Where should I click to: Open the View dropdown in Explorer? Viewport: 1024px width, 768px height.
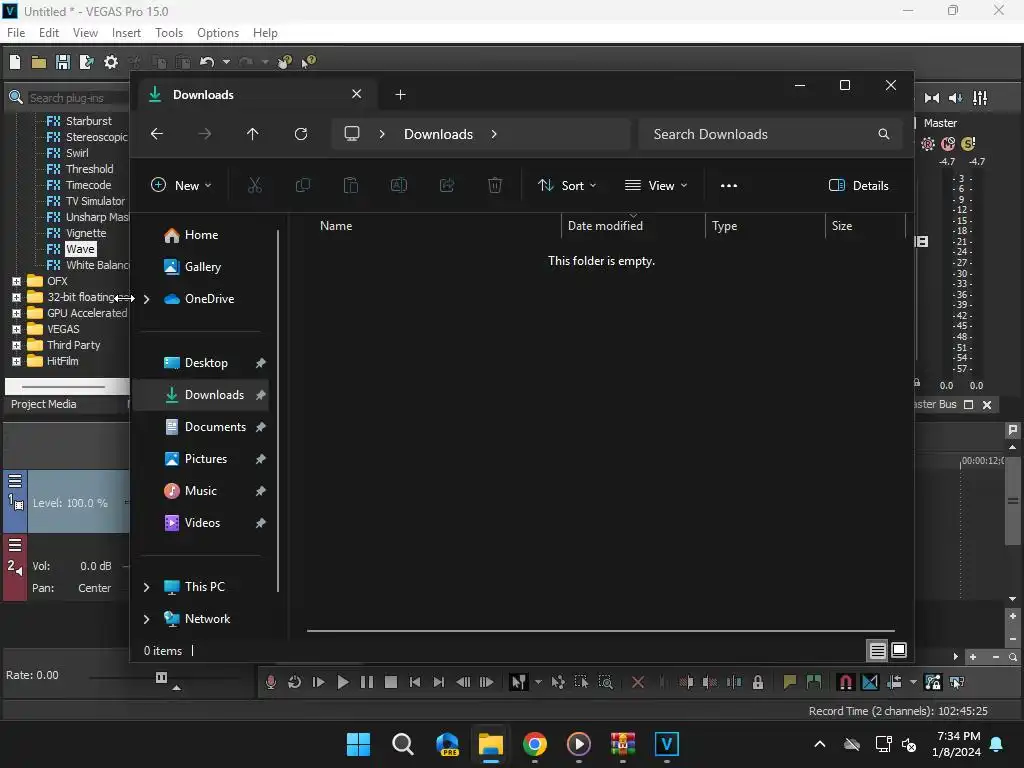pos(656,185)
